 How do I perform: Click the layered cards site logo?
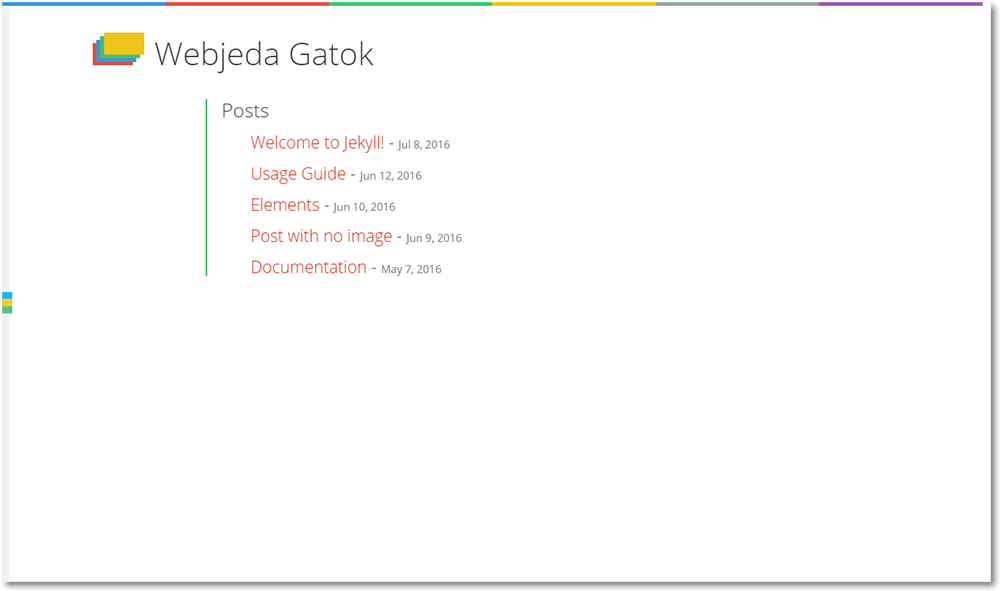[118, 48]
